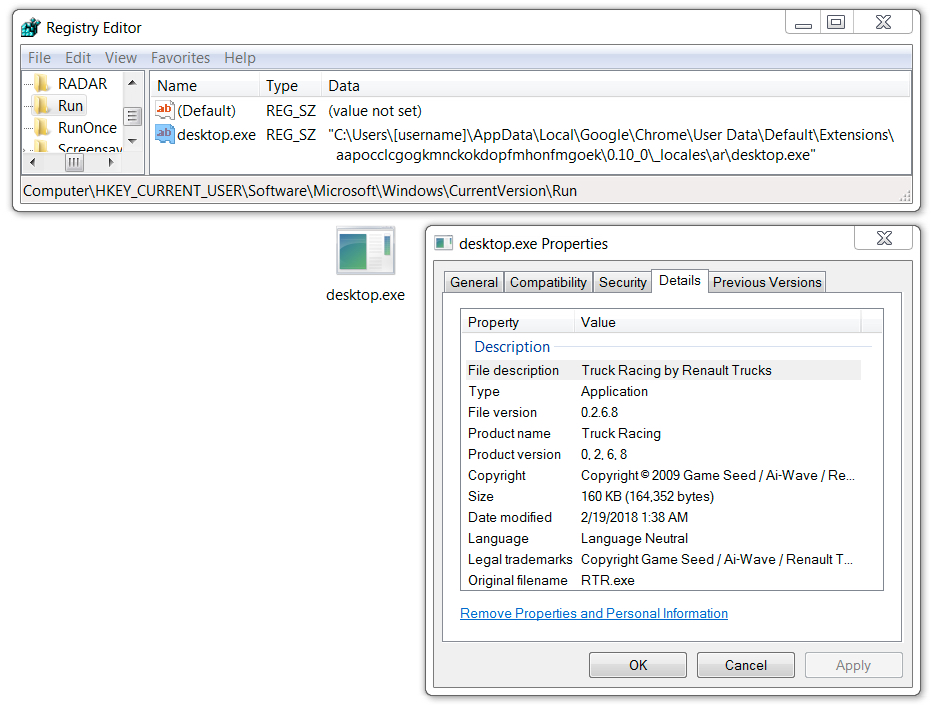Maximize the Registry Editor window
This screenshot has width=932, height=709.
(x=836, y=23)
